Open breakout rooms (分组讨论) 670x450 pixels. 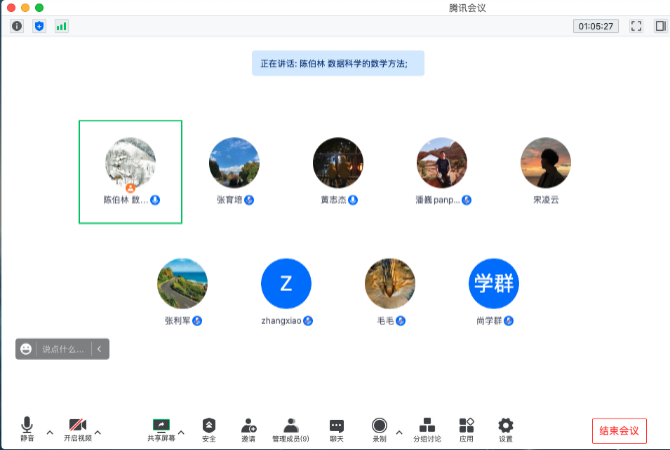click(427, 429)
